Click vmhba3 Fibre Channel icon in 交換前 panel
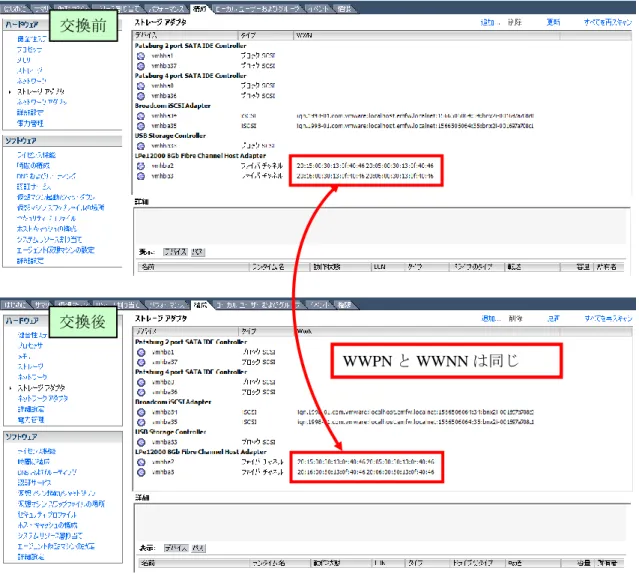Screen dimensions: 639x574 coord(141,176)
